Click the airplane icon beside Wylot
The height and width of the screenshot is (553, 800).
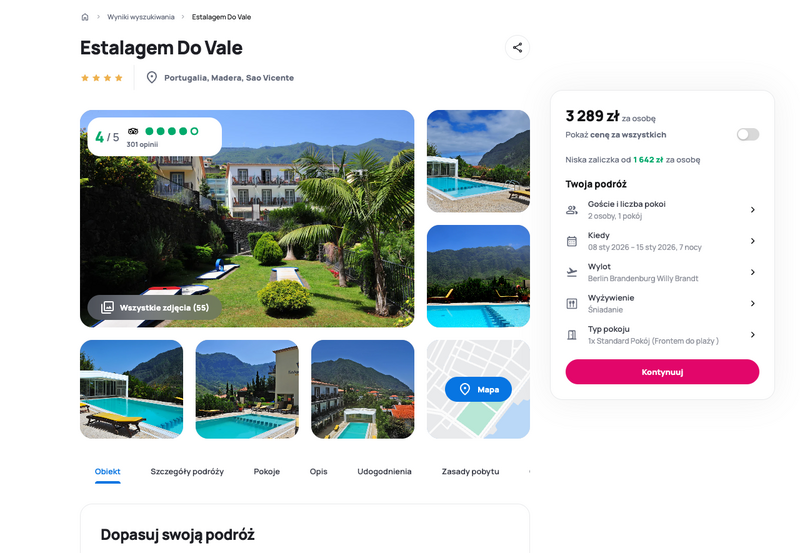coord(572,272)
